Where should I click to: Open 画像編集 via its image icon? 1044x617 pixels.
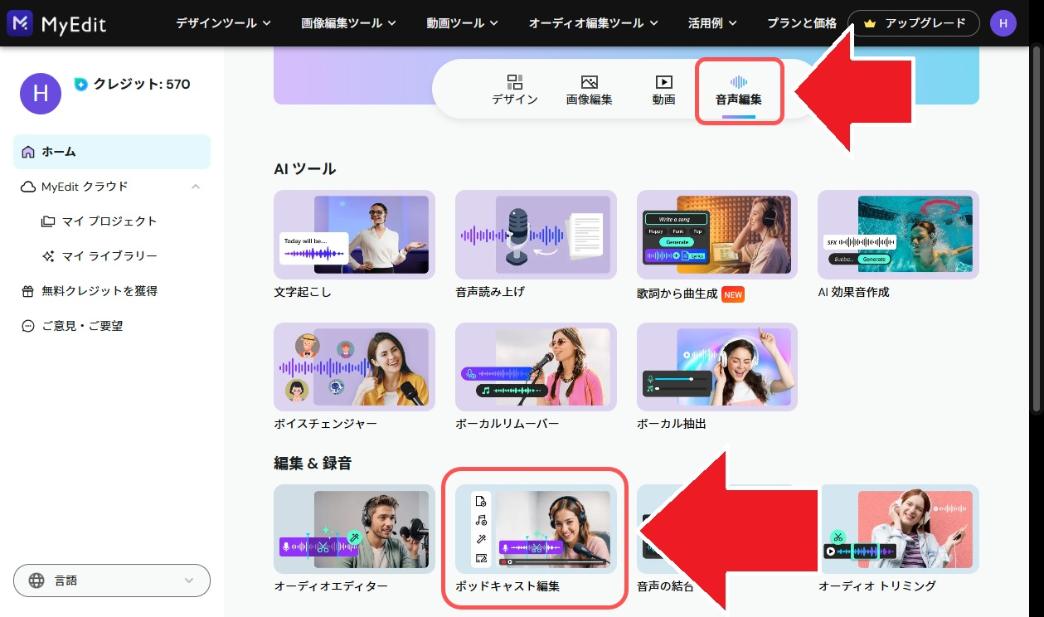coord(588,81)
